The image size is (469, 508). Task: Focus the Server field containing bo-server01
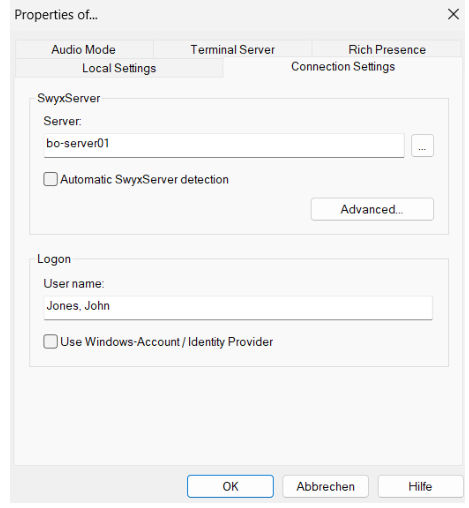click(x=224, y=145)
